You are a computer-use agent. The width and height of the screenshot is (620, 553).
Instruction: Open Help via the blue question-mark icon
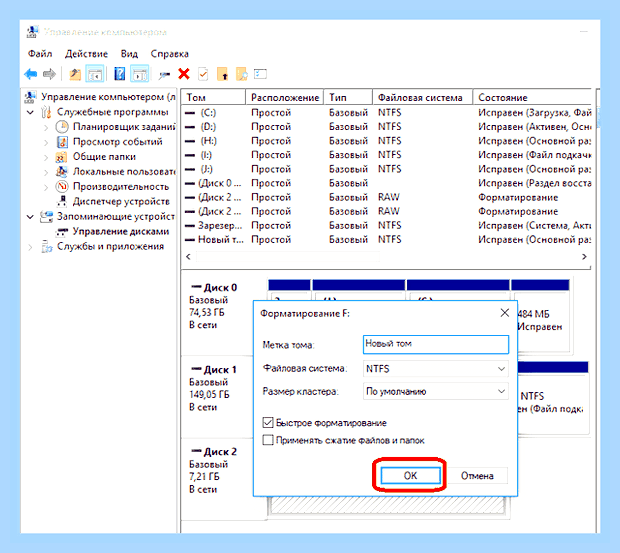click(119, 74)
